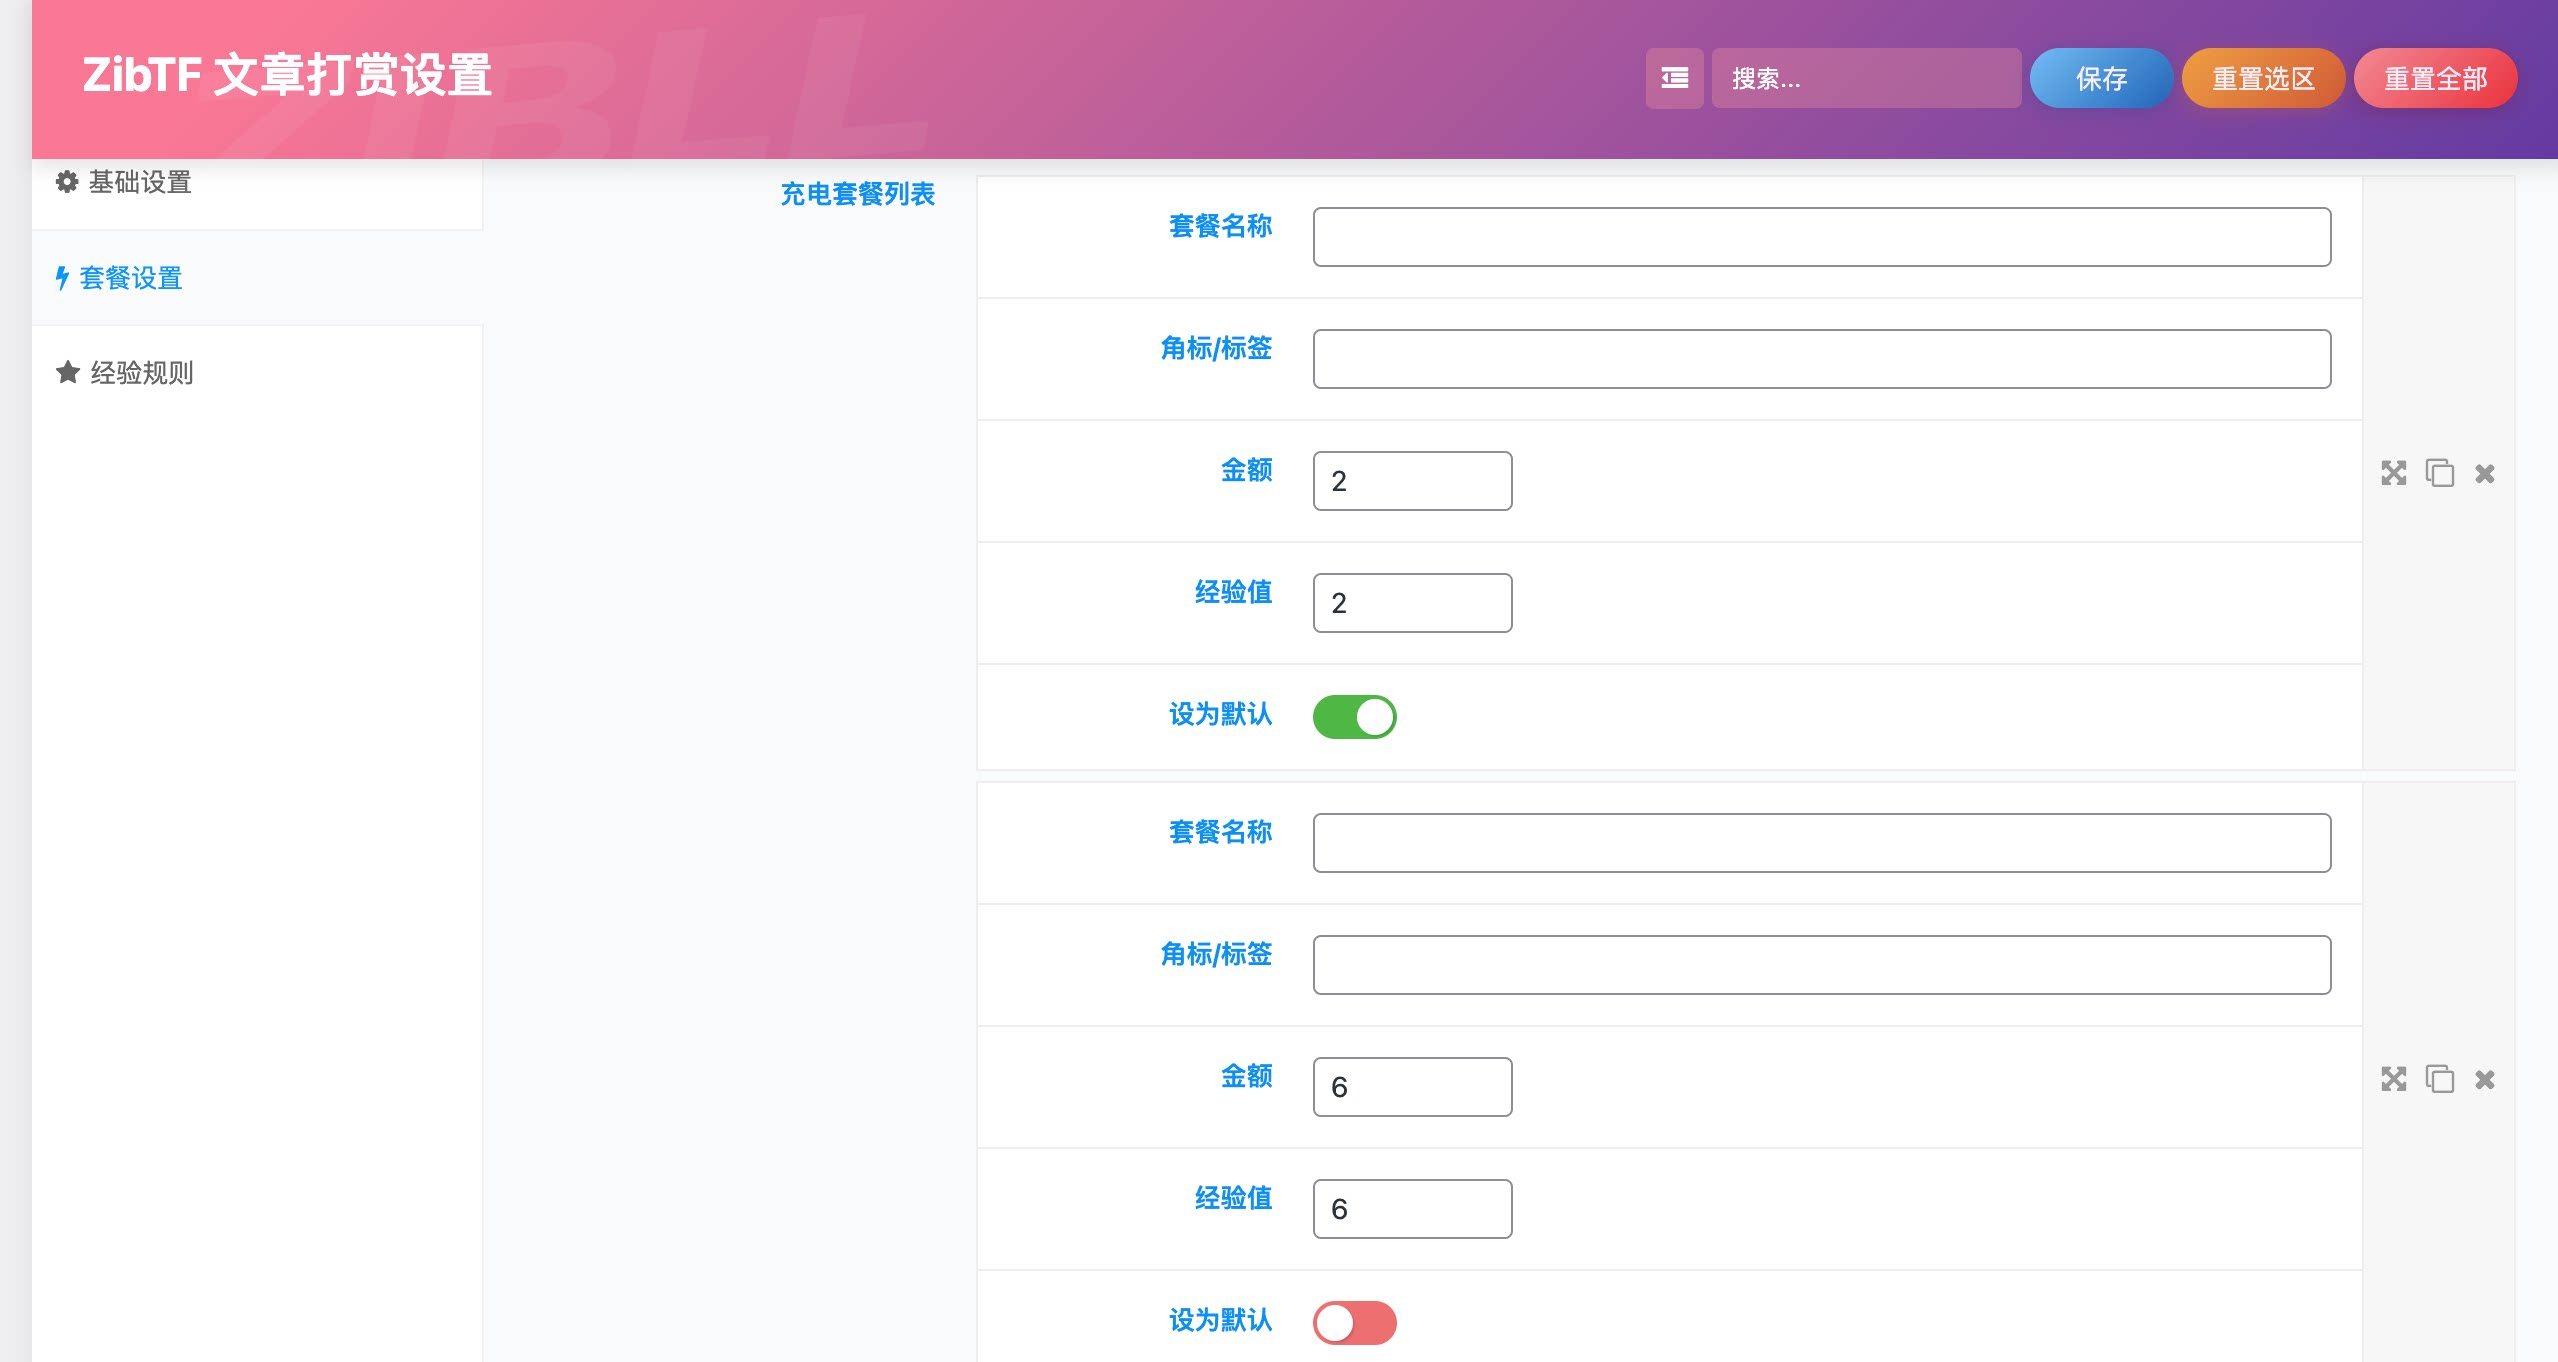
Task: Click the 保存 button
Action: (x=2100, y=78)
